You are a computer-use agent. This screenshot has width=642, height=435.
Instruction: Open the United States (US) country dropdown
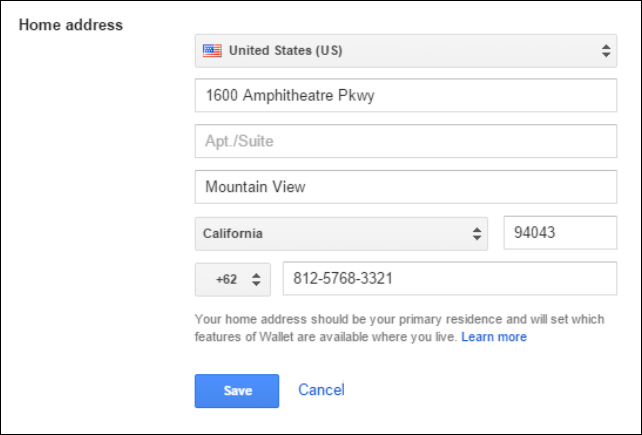(406, 51)
